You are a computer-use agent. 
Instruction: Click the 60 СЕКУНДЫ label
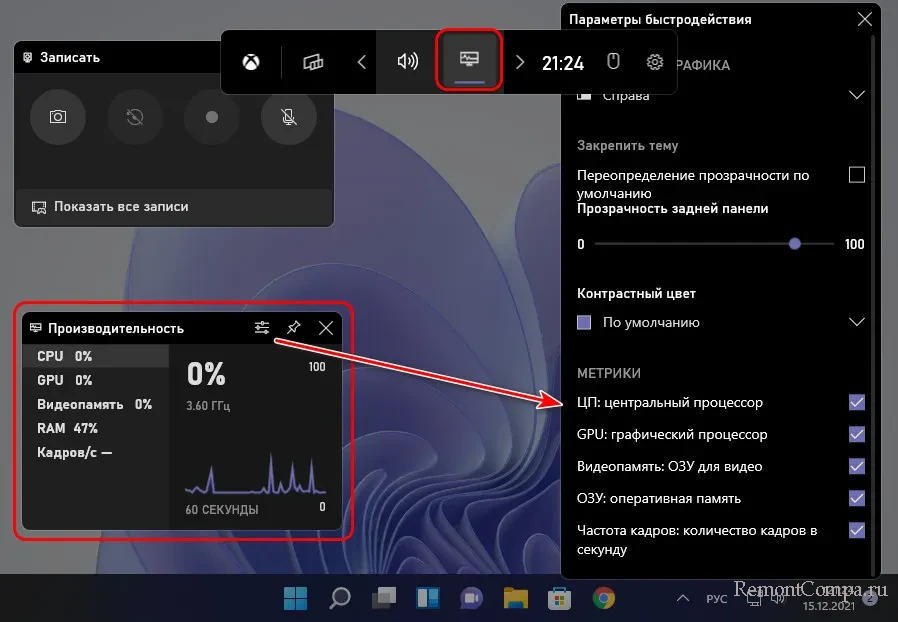[222, 509]
